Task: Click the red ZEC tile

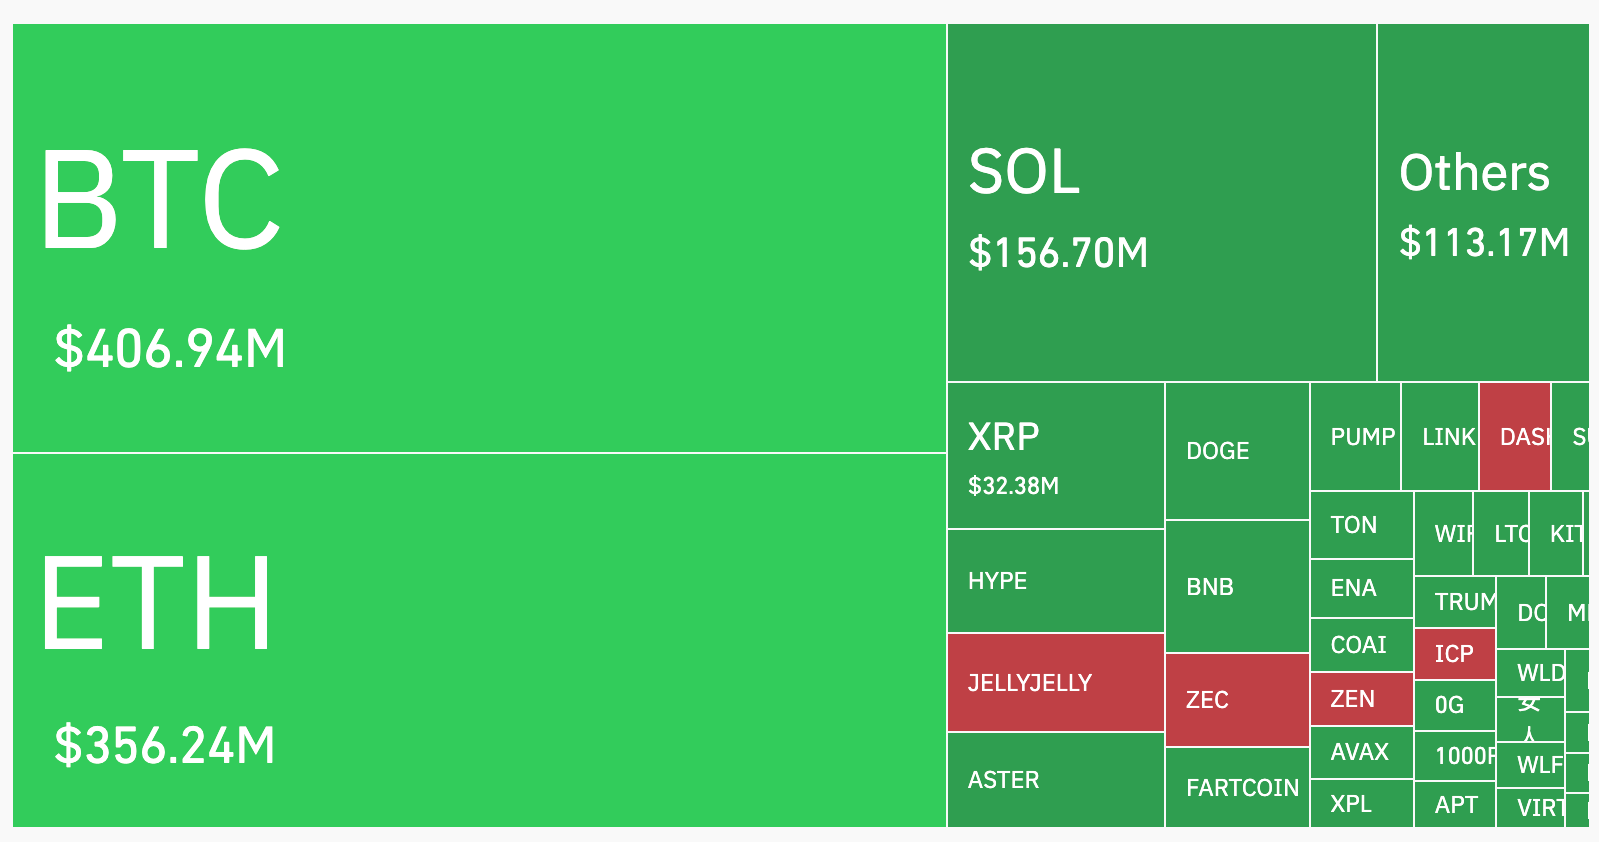Action: coord(1237,700)
